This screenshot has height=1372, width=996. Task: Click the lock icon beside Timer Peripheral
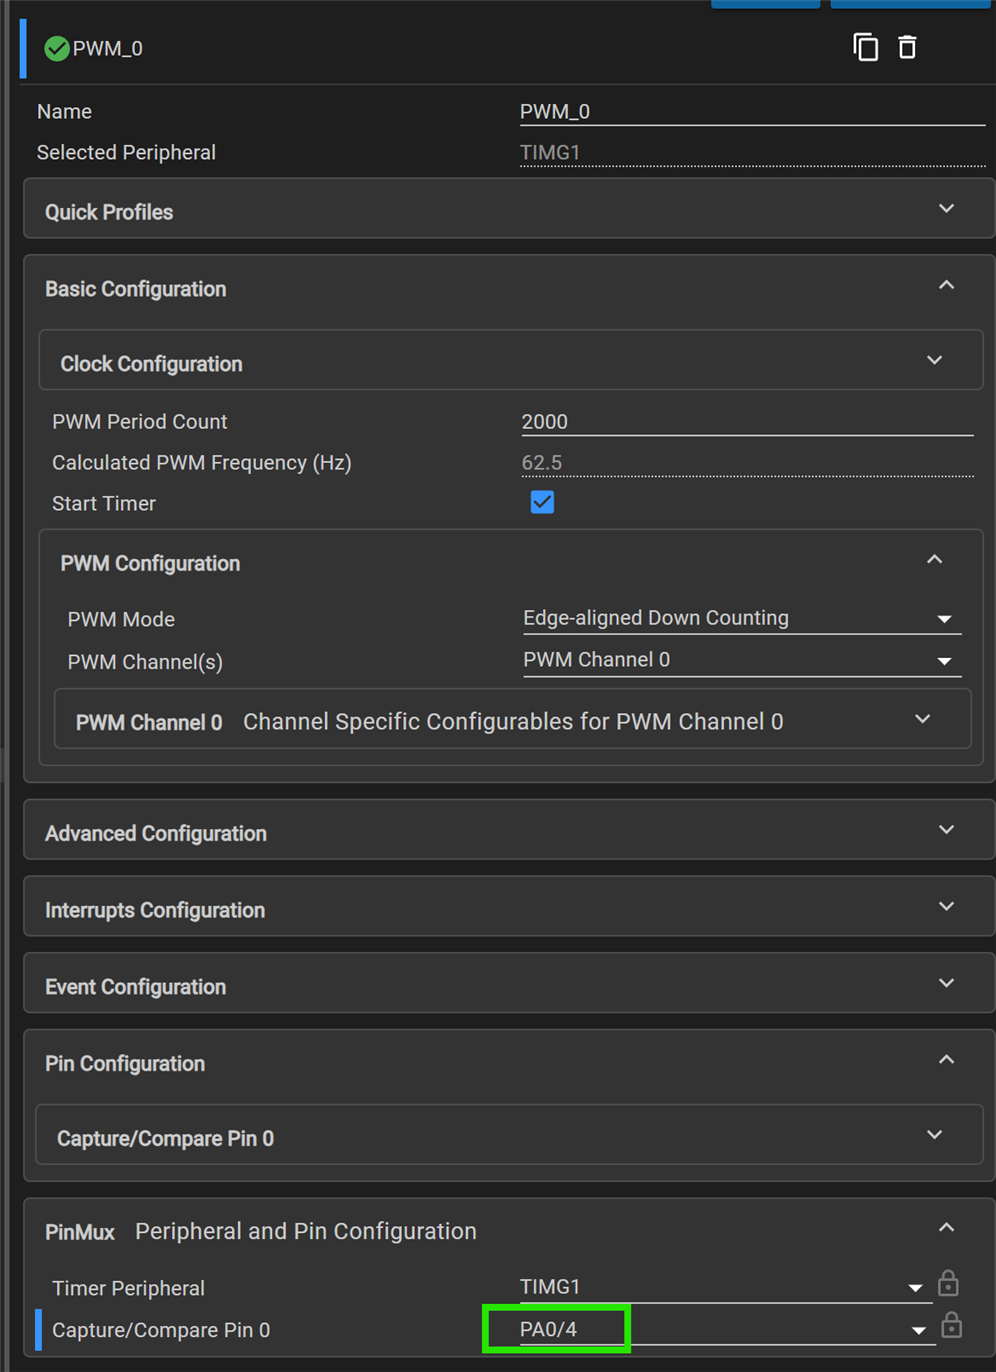tap(948, 1283)
